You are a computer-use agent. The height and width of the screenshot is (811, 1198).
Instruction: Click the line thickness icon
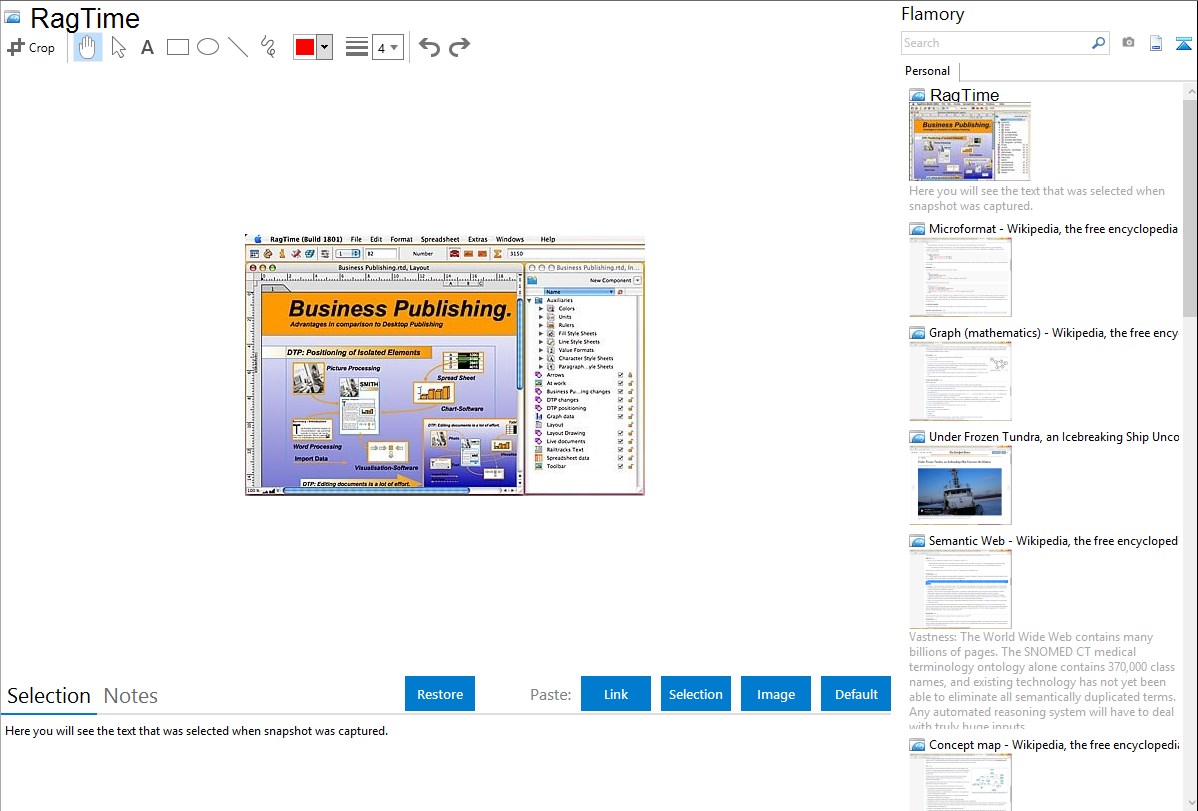(x=357, y=47)
